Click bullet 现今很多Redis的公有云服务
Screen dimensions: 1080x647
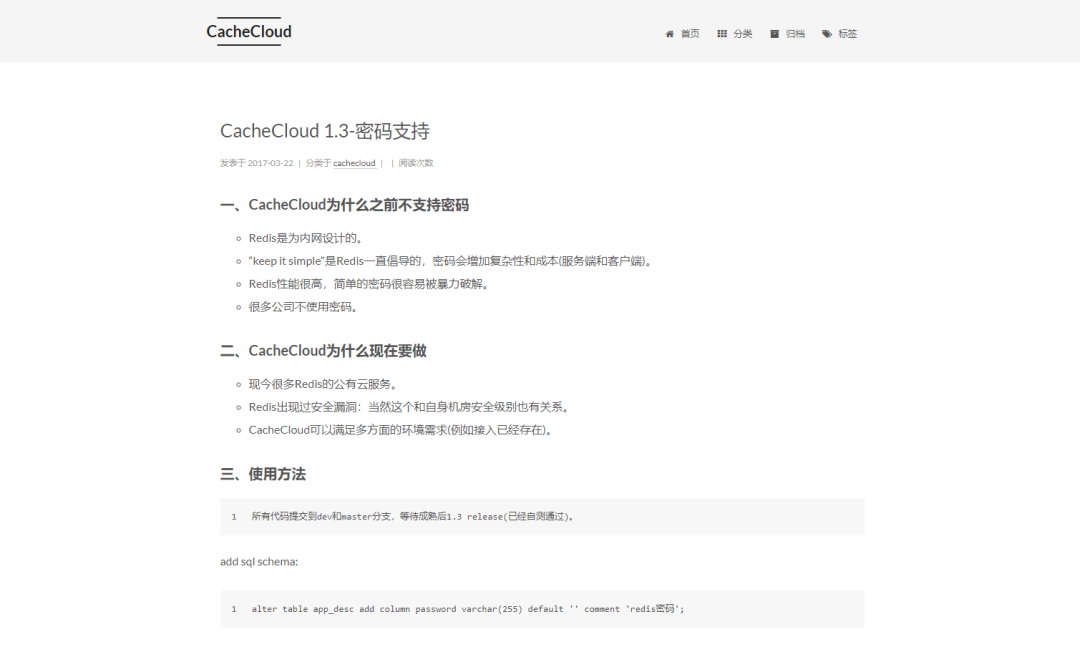tap(322, 384)
